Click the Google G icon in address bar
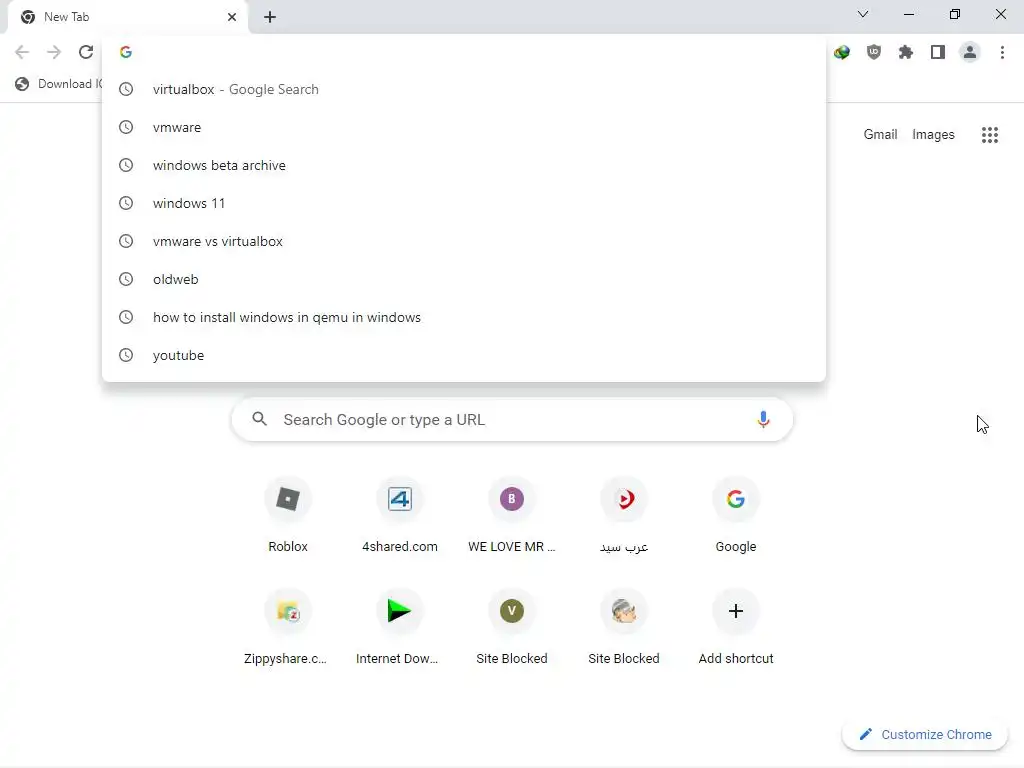The width and height of the screenshot is (1024, 768). coord(126,52)
